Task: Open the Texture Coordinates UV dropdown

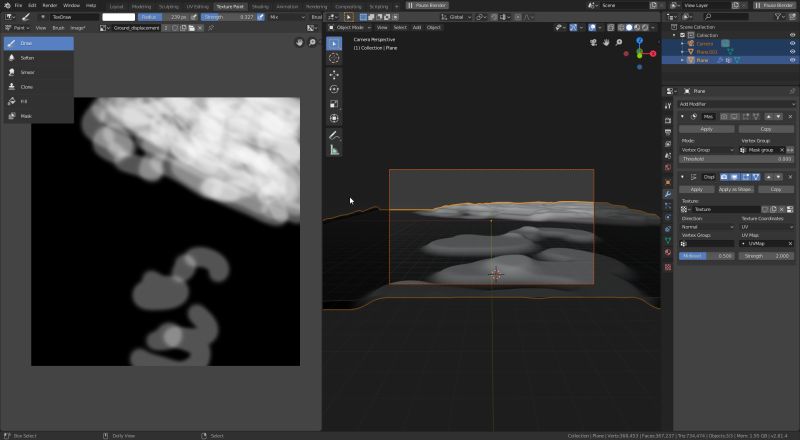Action: point(767,227)
